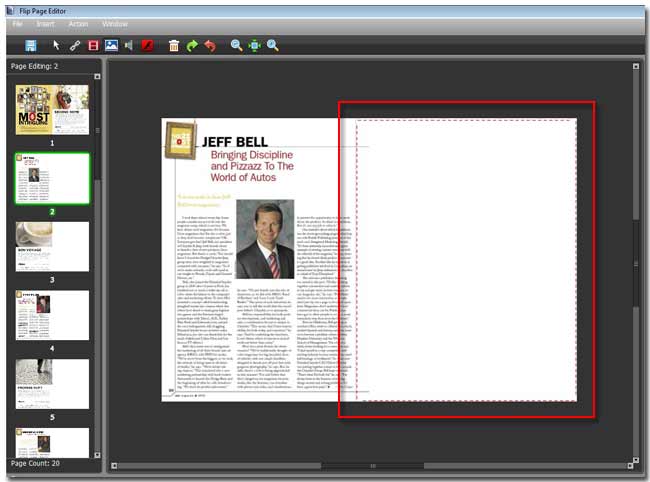Image resolution: width=650 pixels, height=482 pixels.
Task: Click the horizontal scrollbar thumb
Action: pyautogui.click(x=373, y=466)
